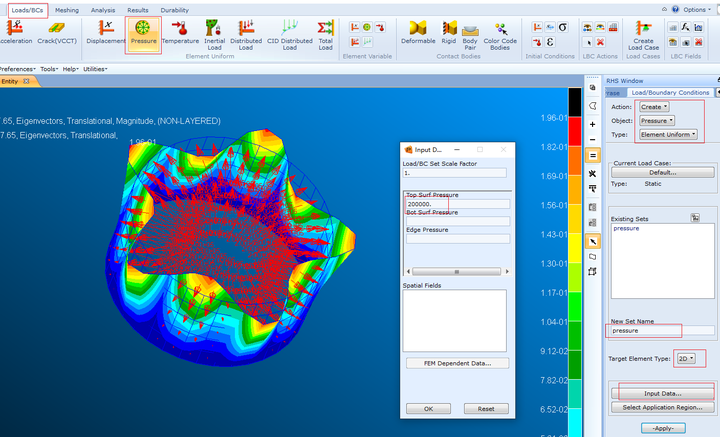Click the FEM Dependent Data button
Viewport: 720px width, 437px height.
457,363
